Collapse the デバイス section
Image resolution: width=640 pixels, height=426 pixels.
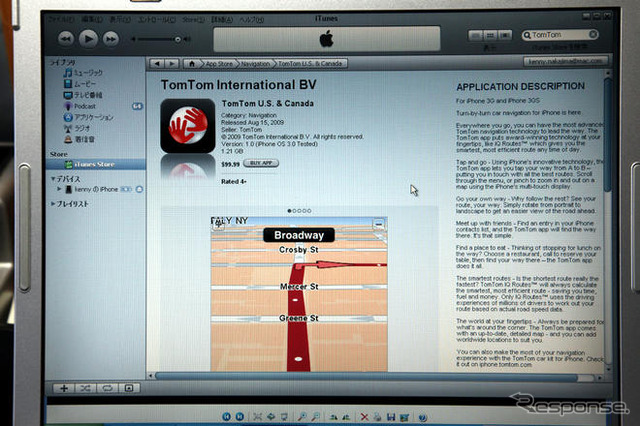[53, 179]
